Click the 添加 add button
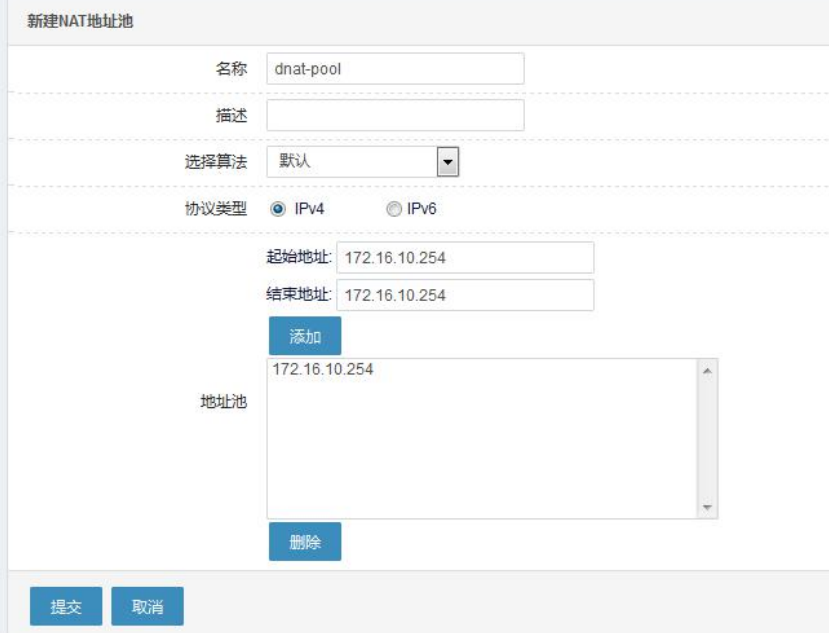 pos(305,336)
